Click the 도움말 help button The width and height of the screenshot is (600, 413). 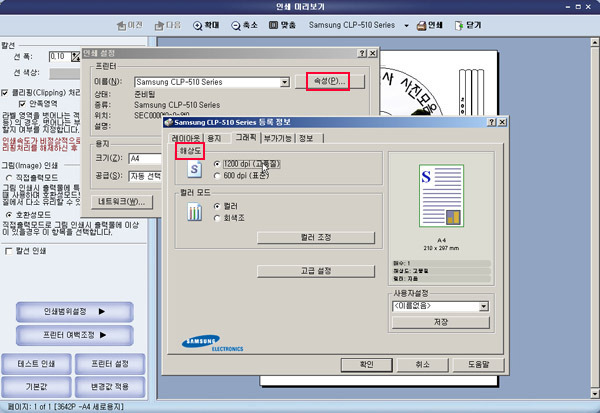pyautogui.click(x=478, y=365)
